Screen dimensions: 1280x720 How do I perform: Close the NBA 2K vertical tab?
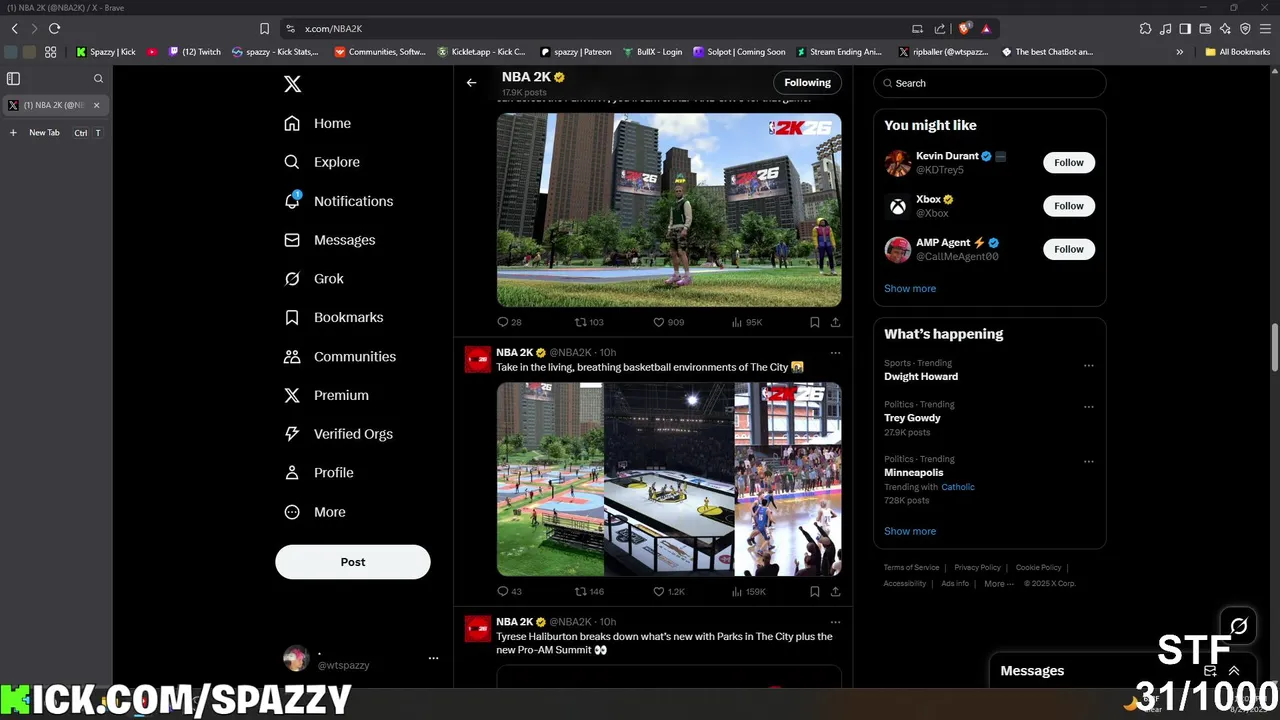[97, 105]
